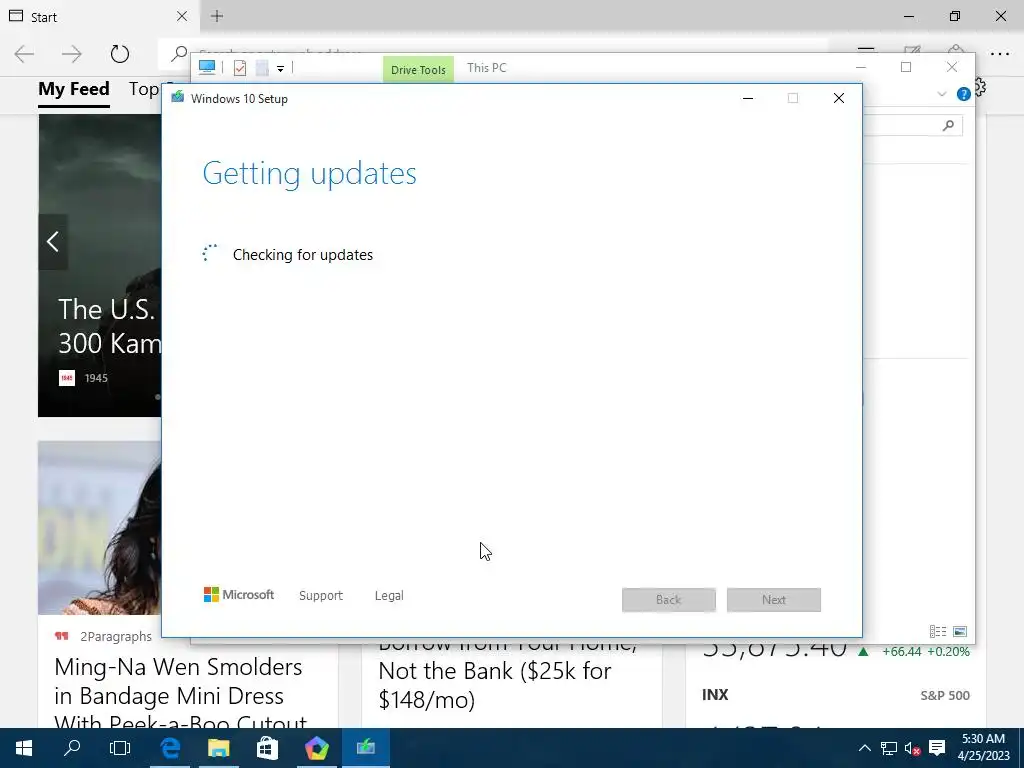Open Microsoft Edge from taskbar
Viewport: 1024px width, 768px height.
point(170,748)
